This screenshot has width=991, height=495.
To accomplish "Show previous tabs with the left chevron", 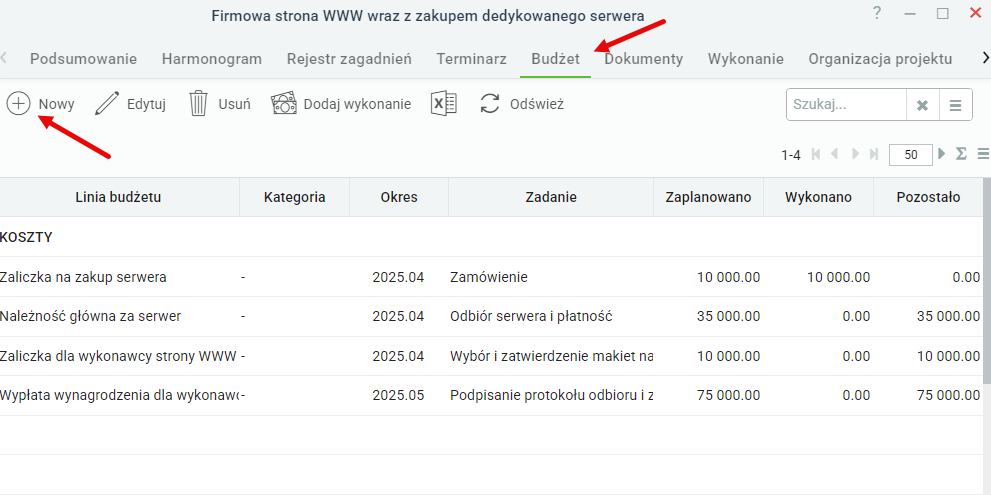I will click(4, 58).
